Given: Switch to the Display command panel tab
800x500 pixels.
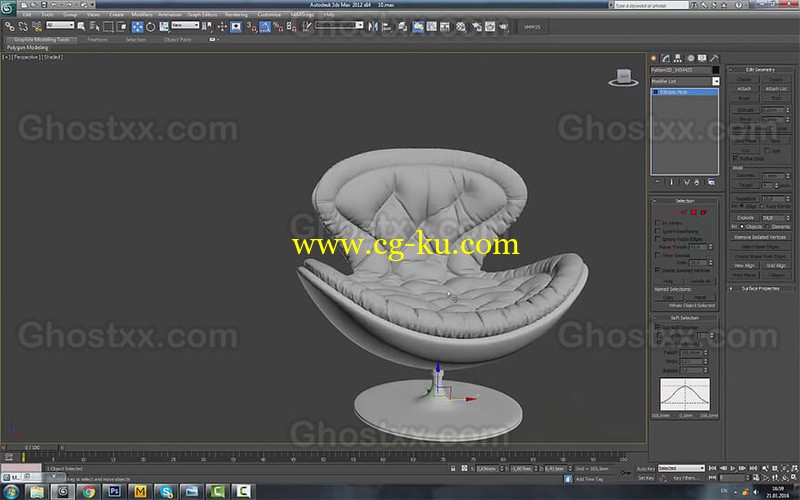Looking at the screenshot, I should (x=702, y=58).
